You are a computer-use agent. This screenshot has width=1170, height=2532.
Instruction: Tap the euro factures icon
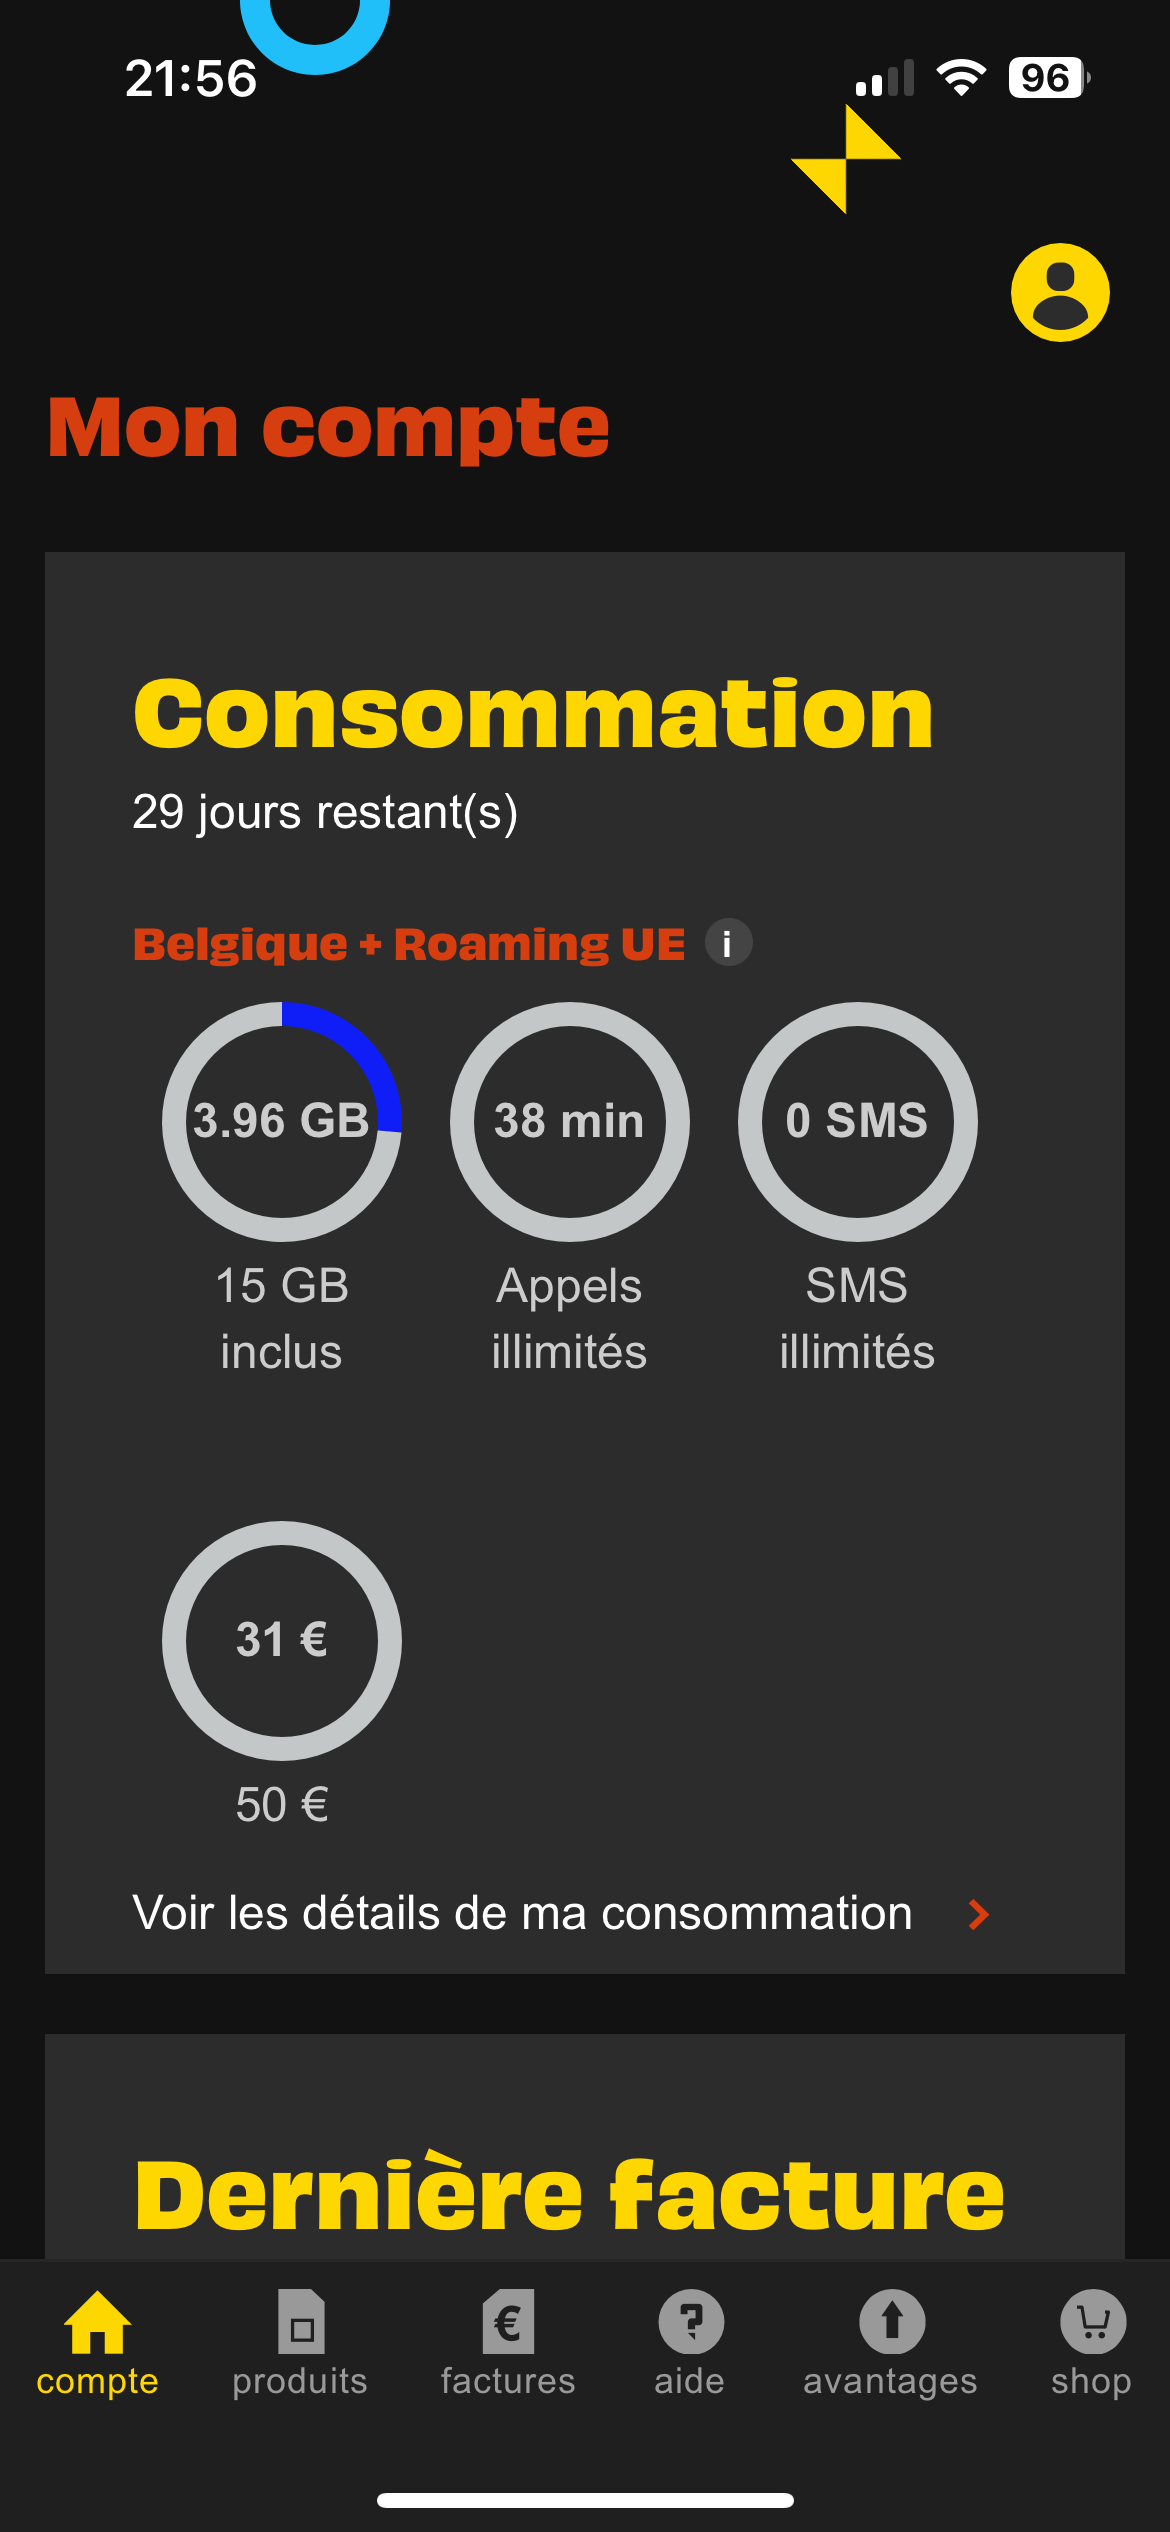pos(508,2322)
